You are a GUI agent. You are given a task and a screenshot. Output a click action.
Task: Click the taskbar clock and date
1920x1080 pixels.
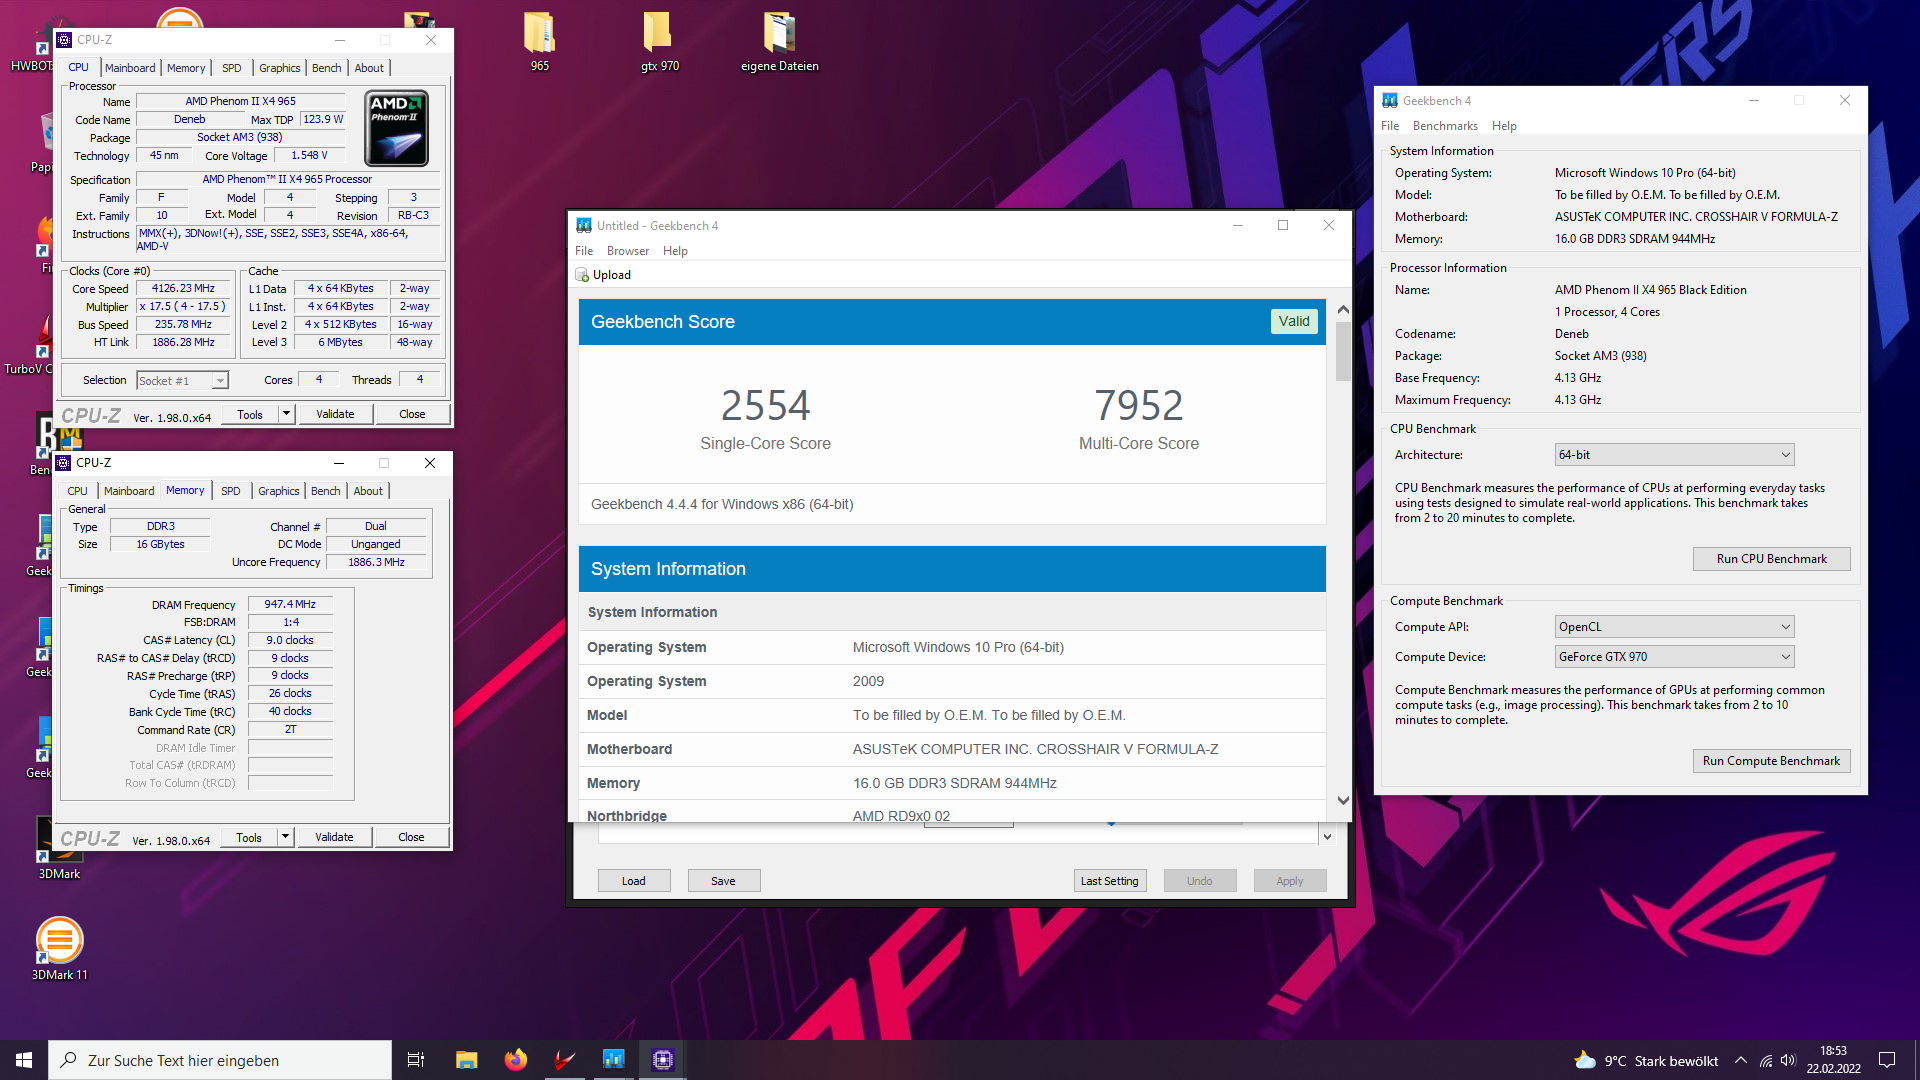tap(1833, 1060)
